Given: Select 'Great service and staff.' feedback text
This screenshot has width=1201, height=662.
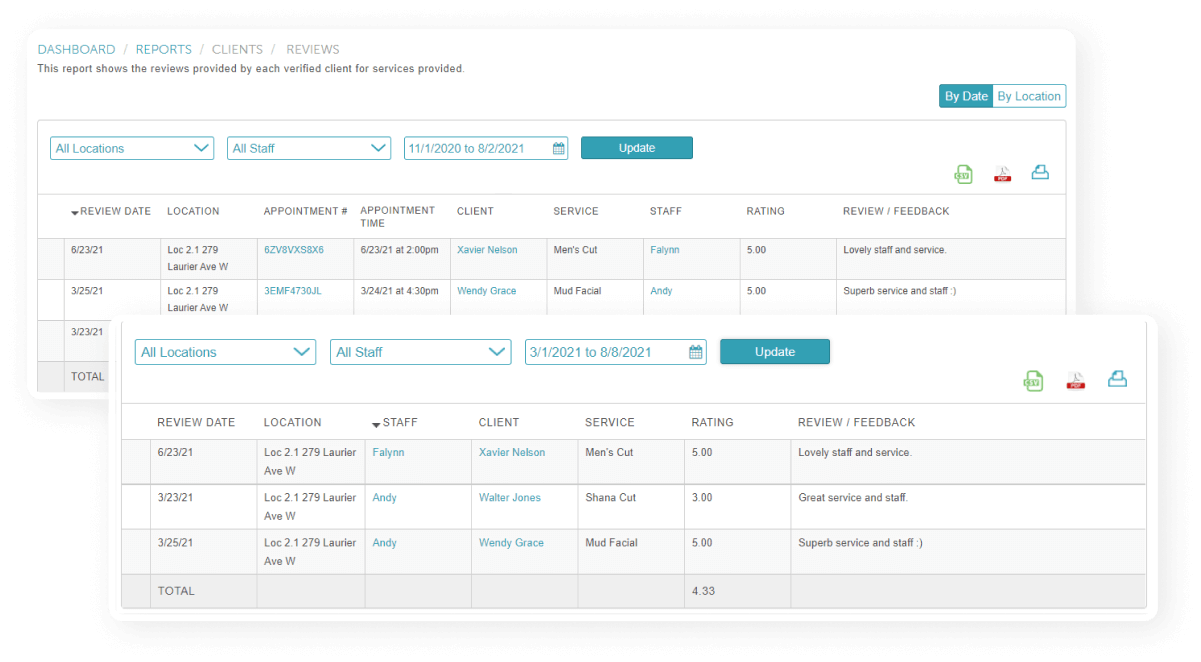Looking at the screenshot, I should pyautogui.click(x=853, y=498).
